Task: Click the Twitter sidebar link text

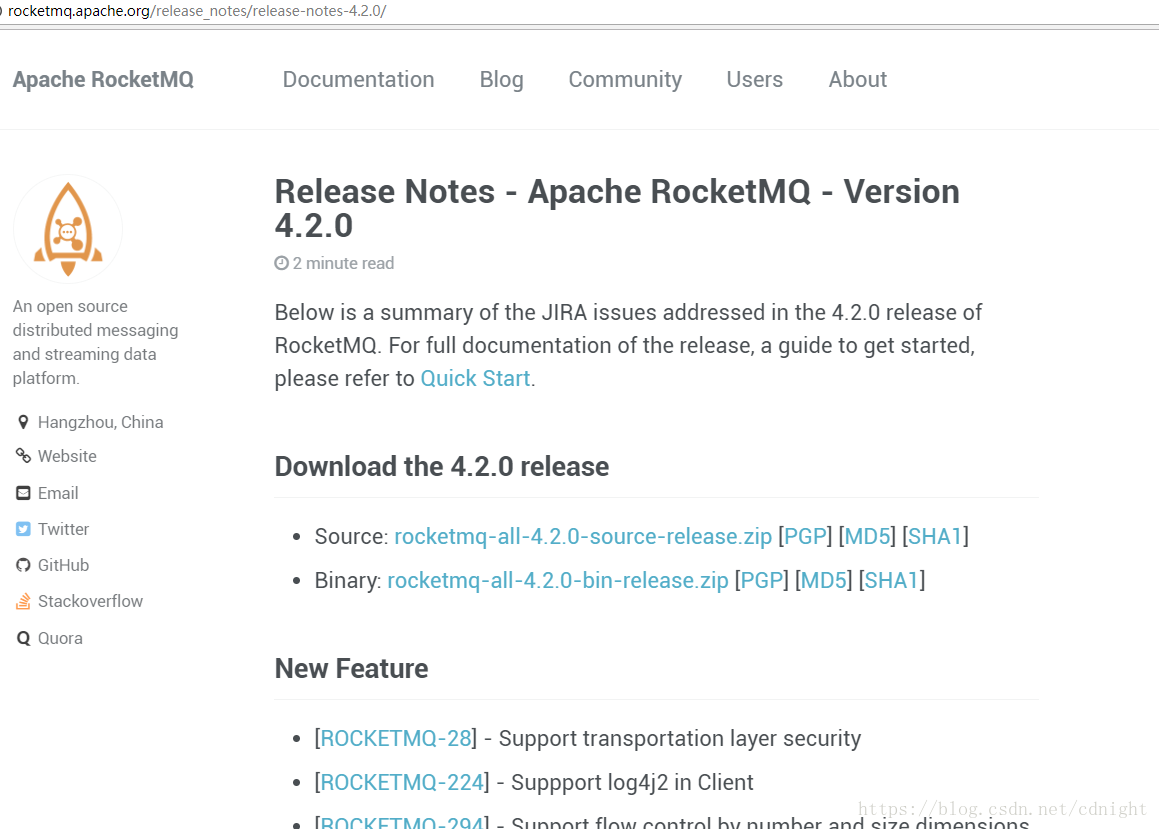Action: coord(64,529)
